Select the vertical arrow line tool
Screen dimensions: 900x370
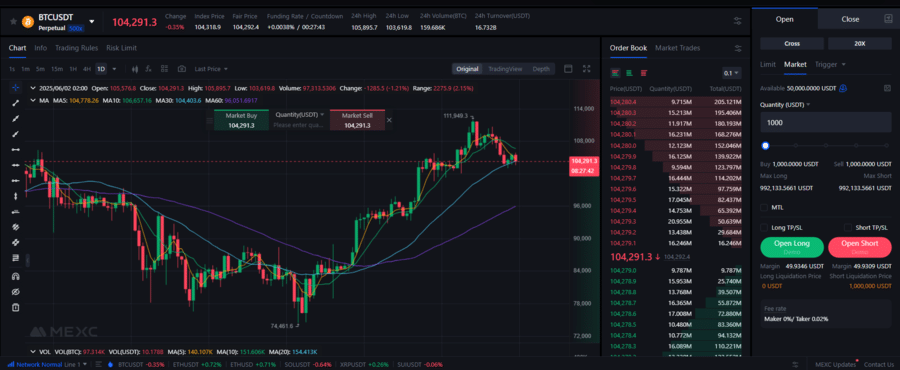click(x=15, y=196)
